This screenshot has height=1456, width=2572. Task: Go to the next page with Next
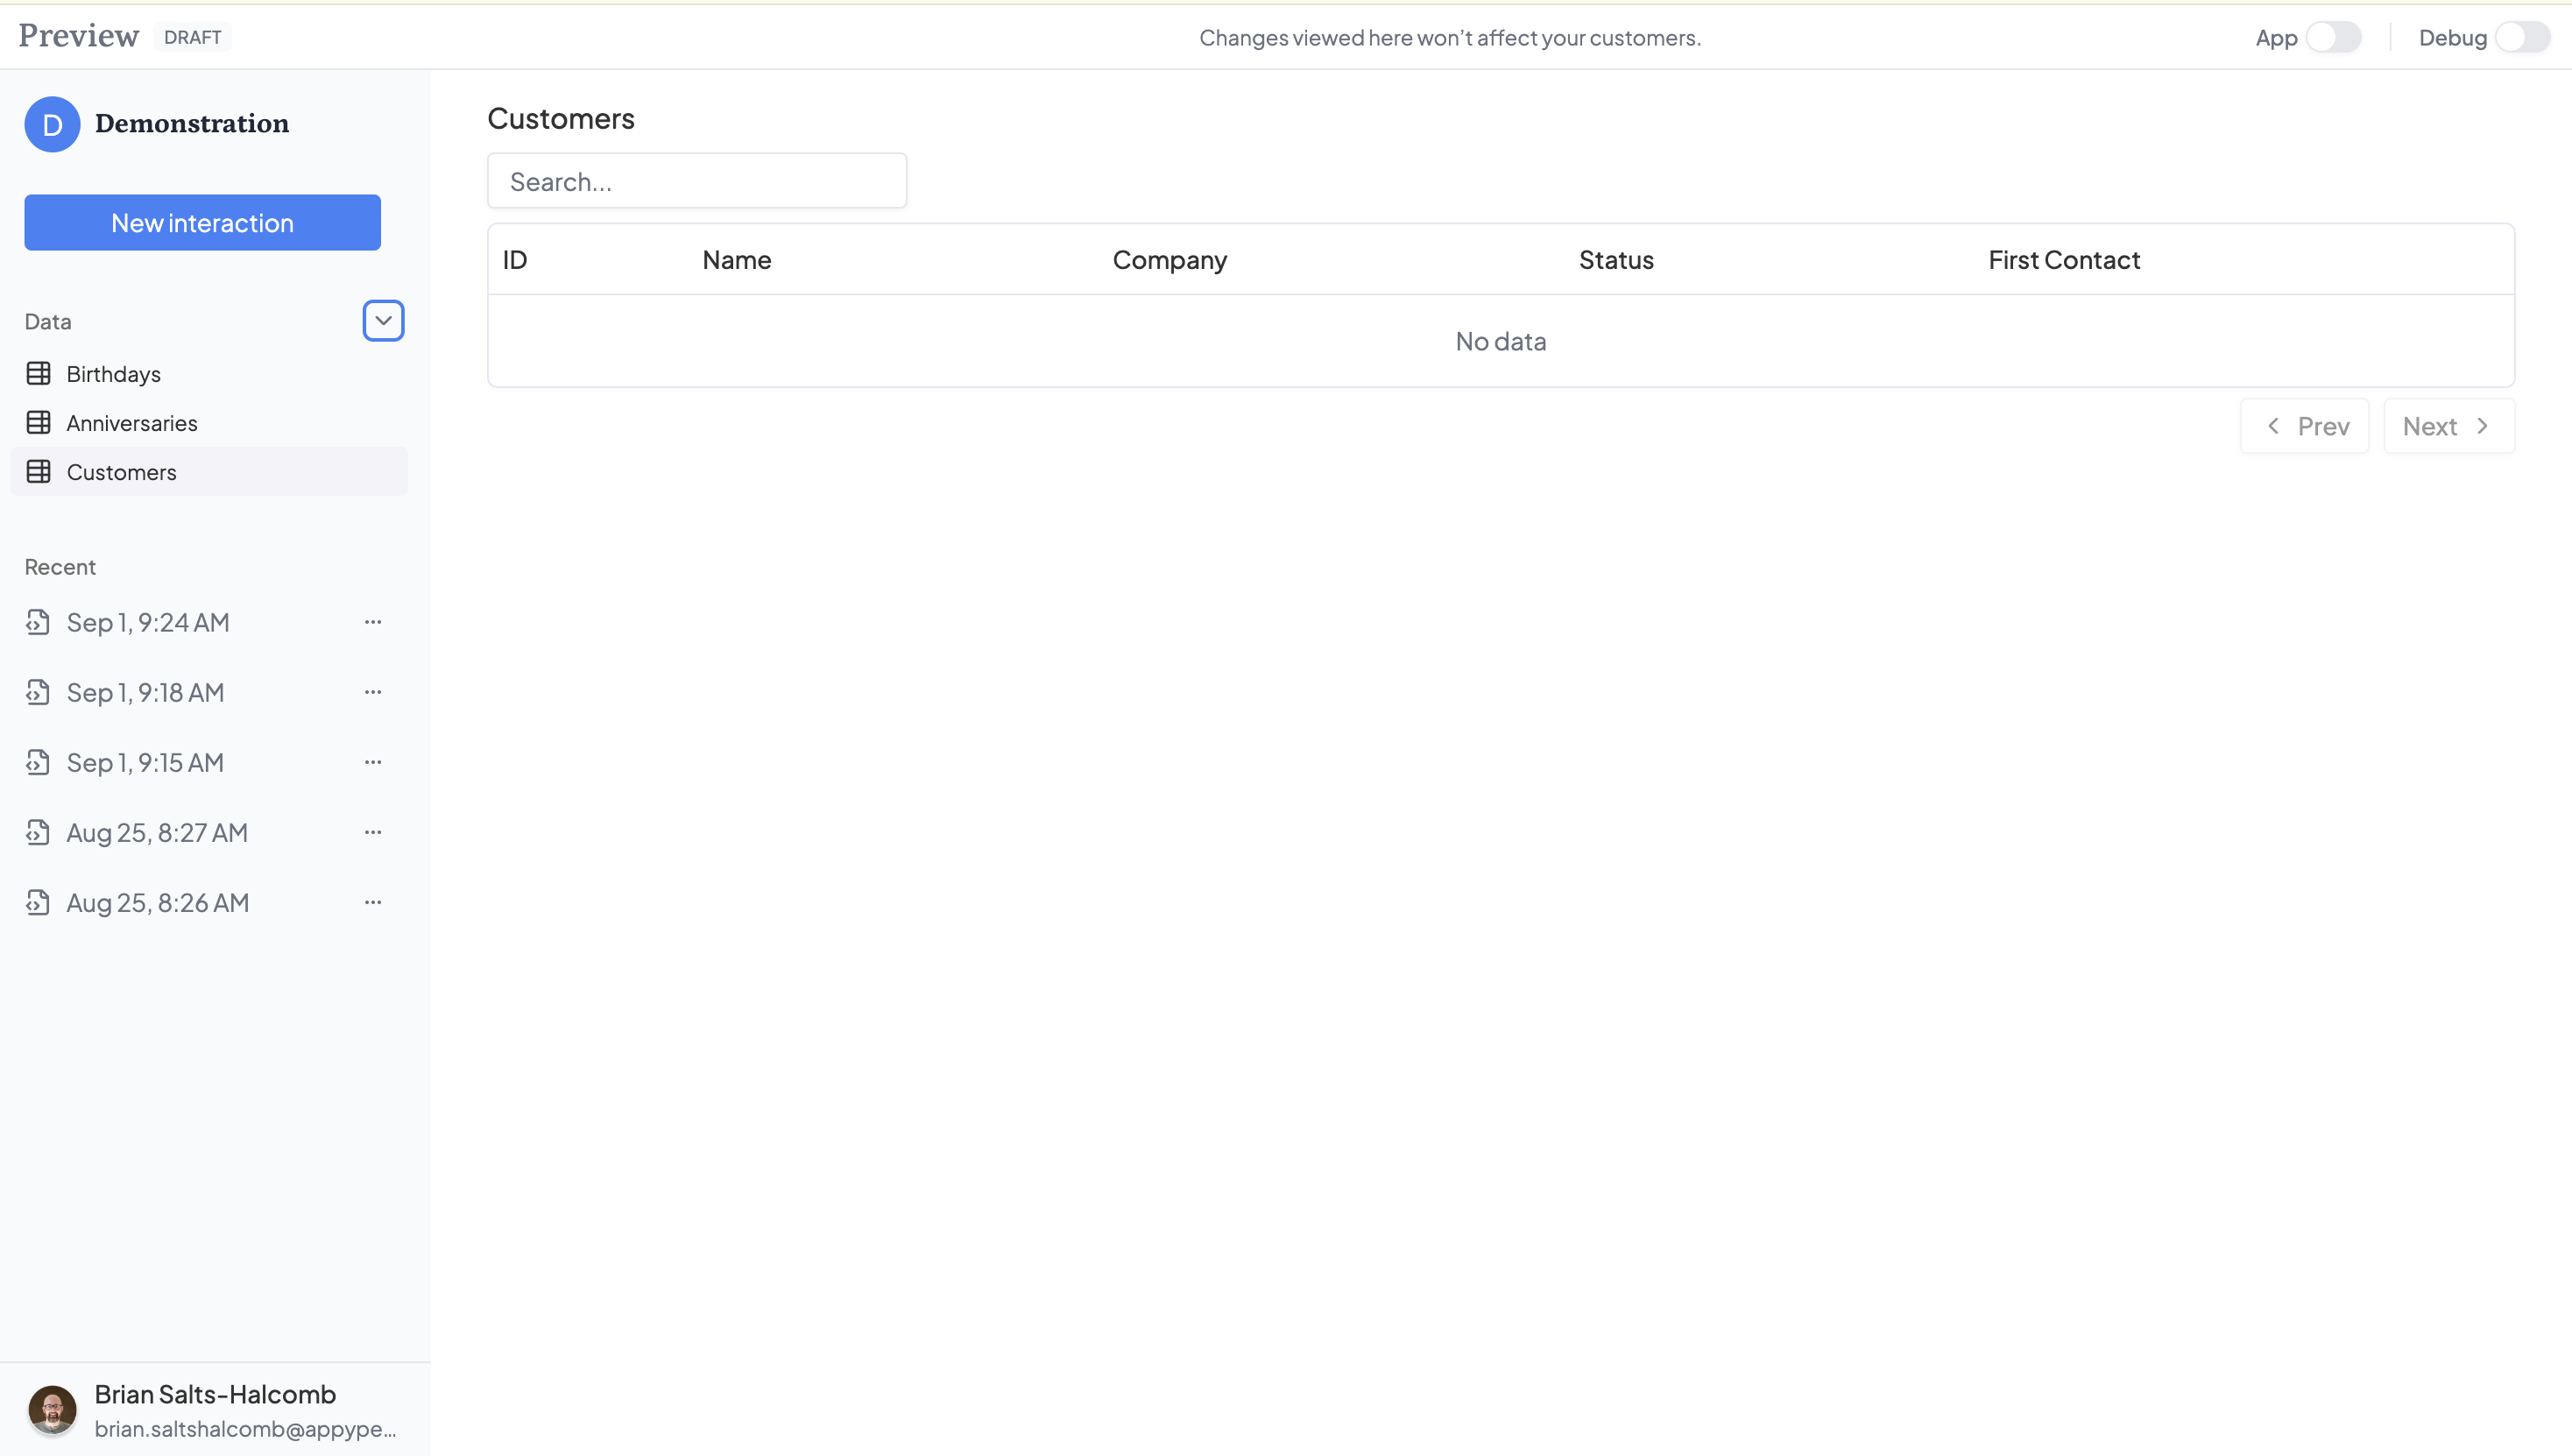[2447, 425]
